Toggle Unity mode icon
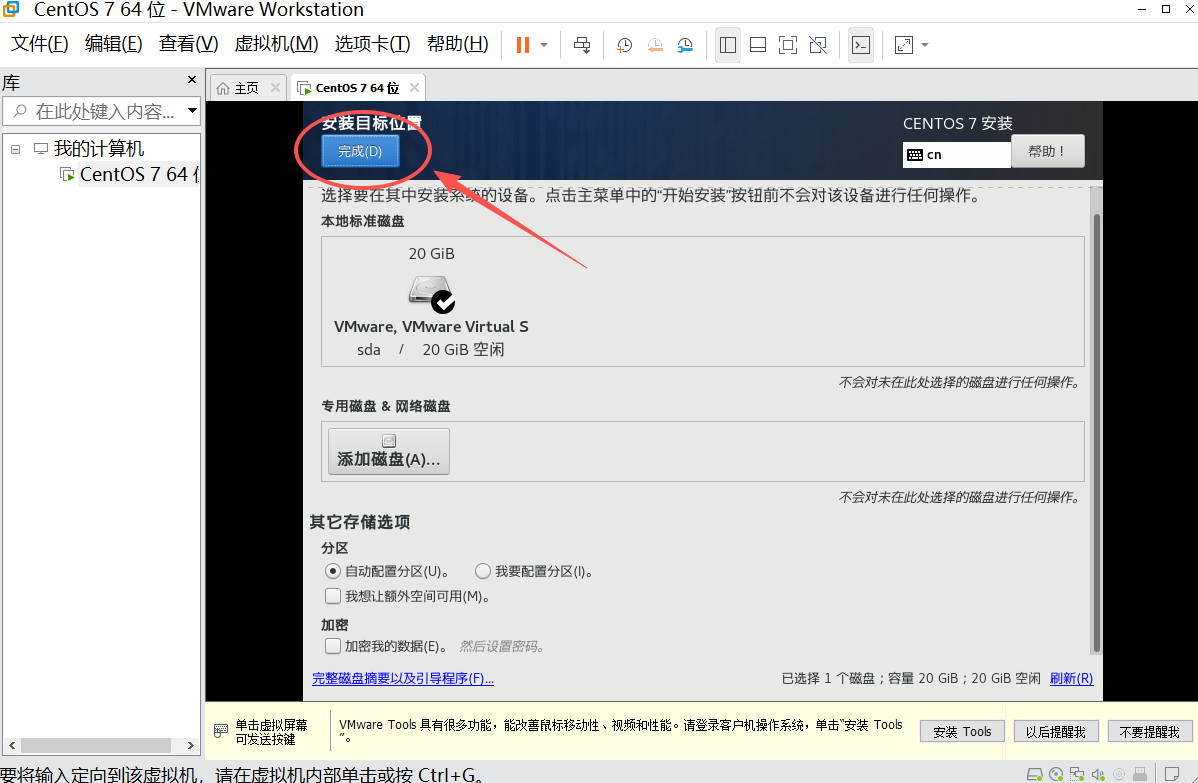 pyautogui.click(x=818, y=45)
